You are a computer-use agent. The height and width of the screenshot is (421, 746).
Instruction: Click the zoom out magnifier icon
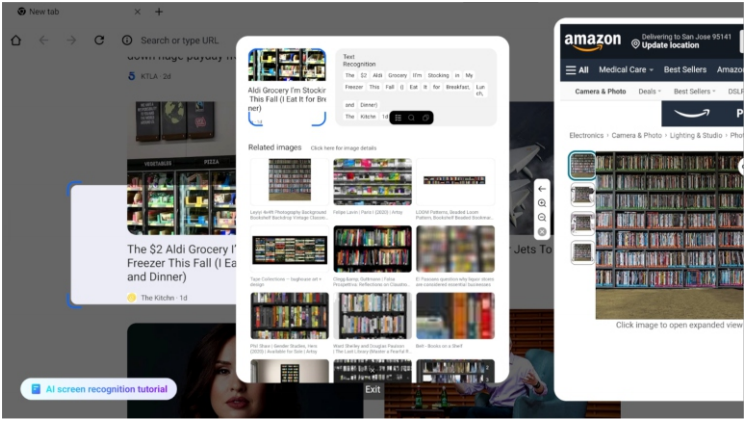click(x=542, y=217)
